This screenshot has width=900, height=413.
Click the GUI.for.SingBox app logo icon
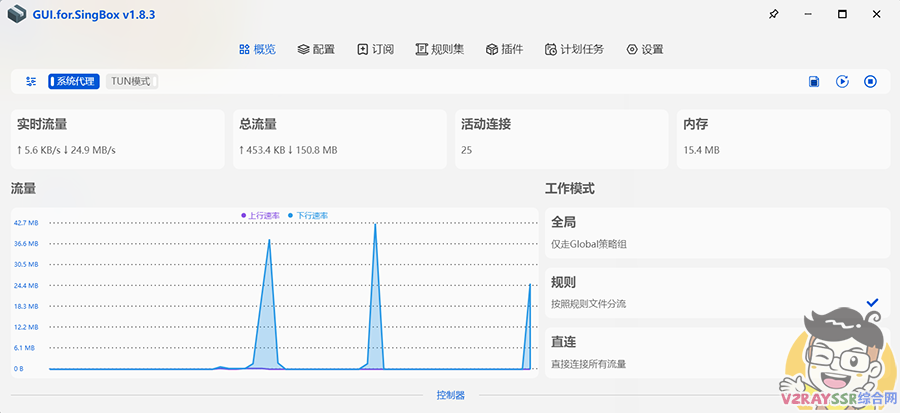coord(17,14)
